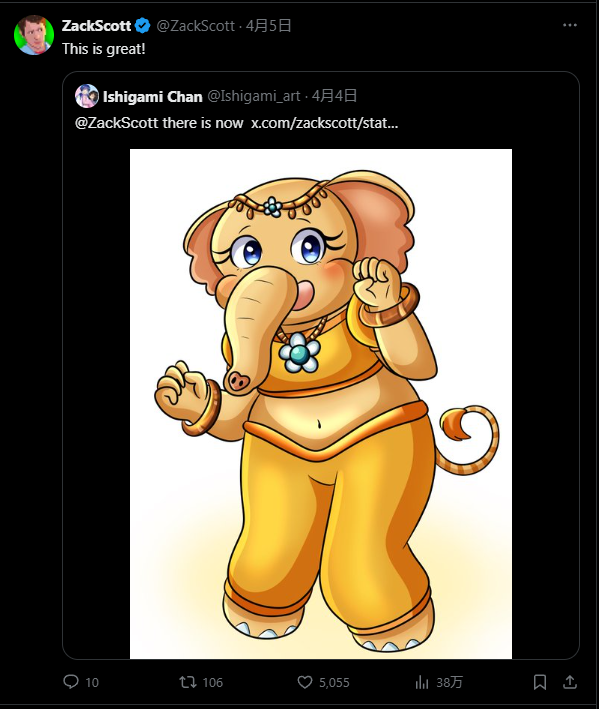Click the blue verified badge
This screenshot has width=599, height=709.
click(143, 26)
